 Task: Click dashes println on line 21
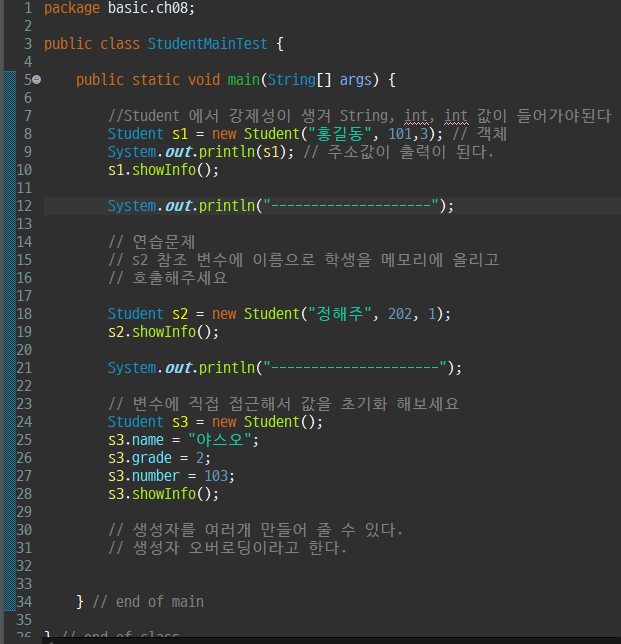285,368
